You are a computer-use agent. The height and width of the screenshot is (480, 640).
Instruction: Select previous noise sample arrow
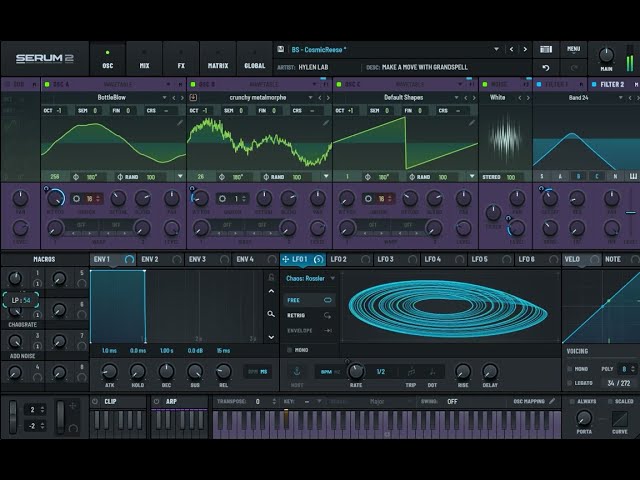point(520,98)
